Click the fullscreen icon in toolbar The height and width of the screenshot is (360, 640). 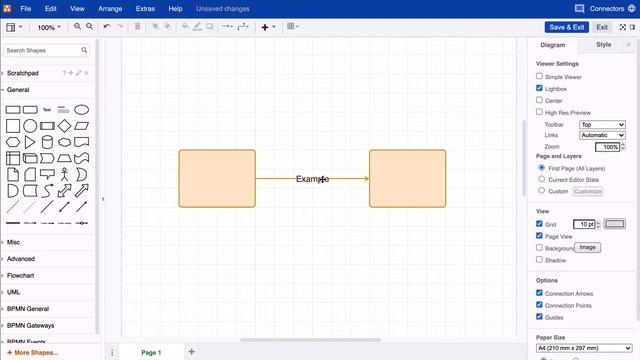point(622,27)
